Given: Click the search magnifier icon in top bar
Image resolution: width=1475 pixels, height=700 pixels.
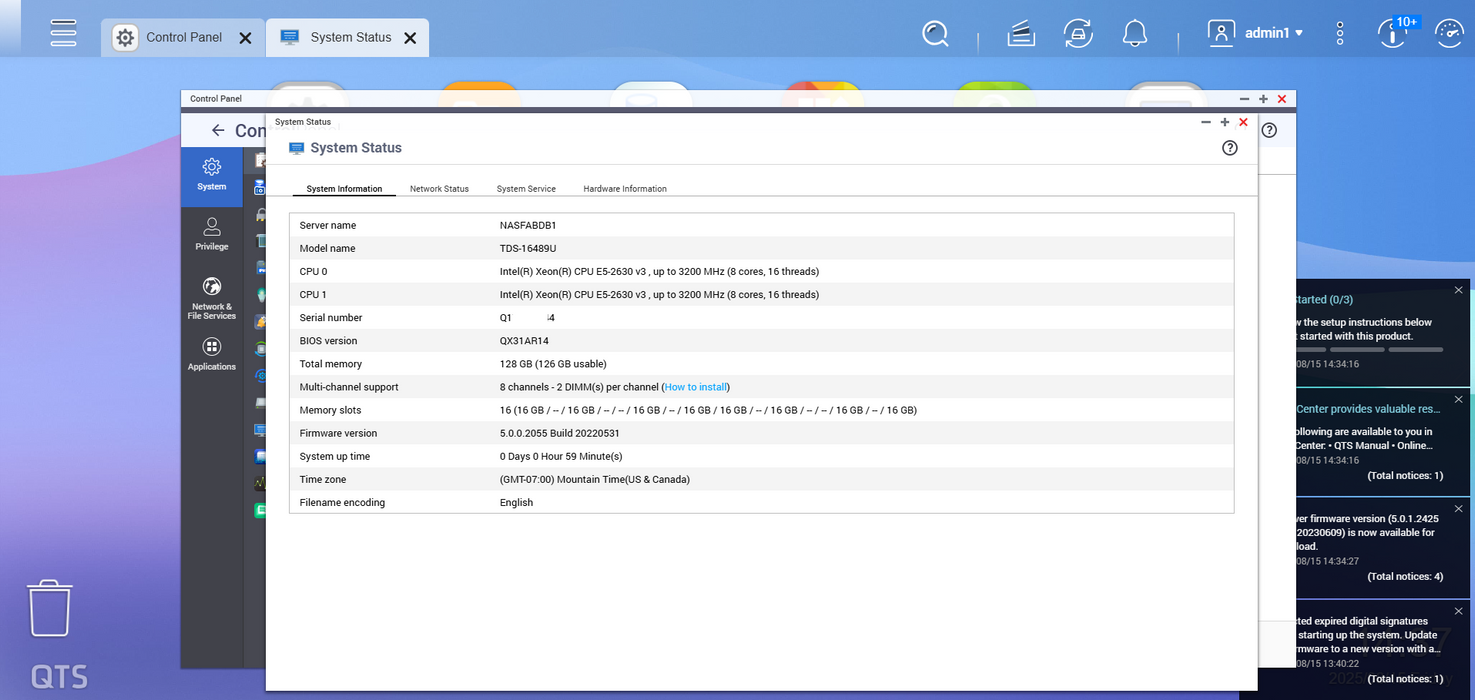Looking at the screenshot, I should click(x=935, y=34).
